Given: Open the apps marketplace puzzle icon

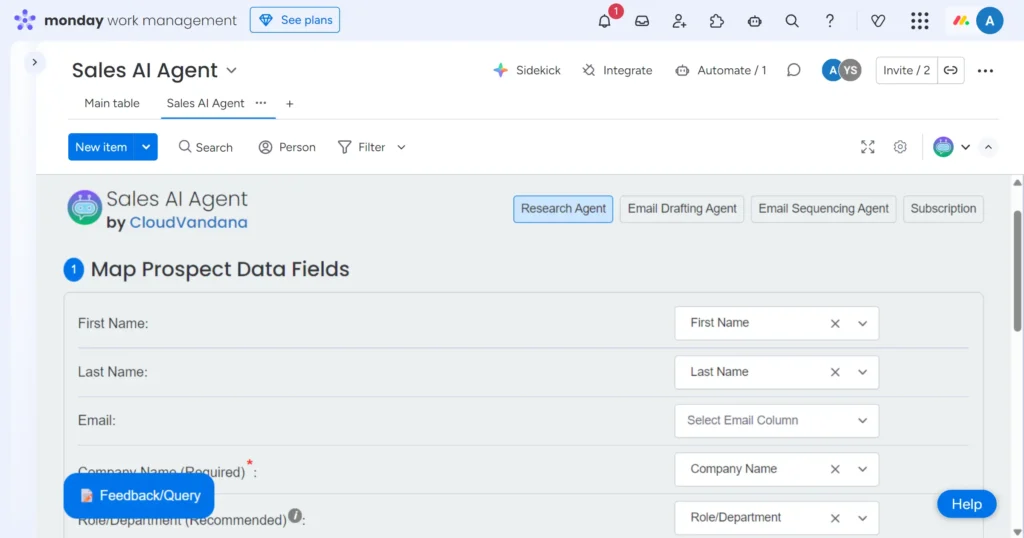Looking at the screenshot, I should click(x=717, y=21).
